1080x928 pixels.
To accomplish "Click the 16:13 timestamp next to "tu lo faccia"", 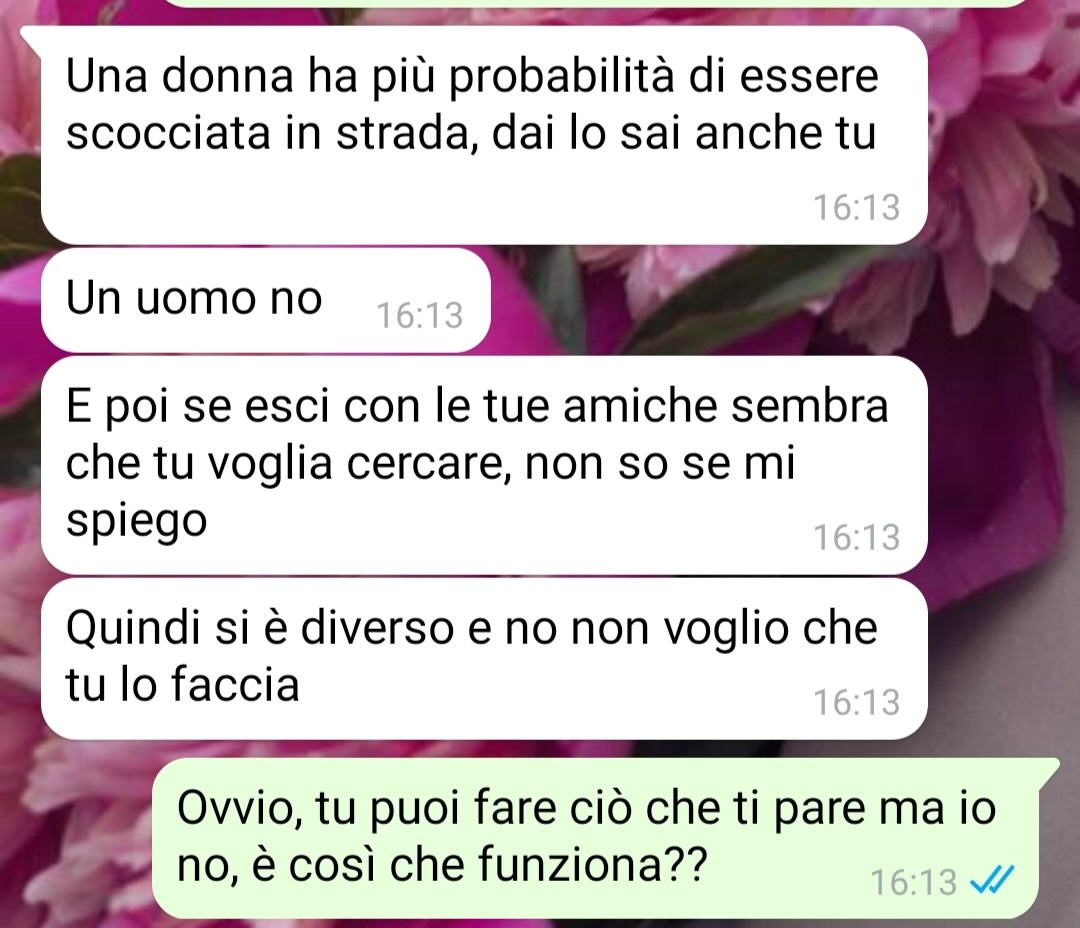I will point(856,703).
